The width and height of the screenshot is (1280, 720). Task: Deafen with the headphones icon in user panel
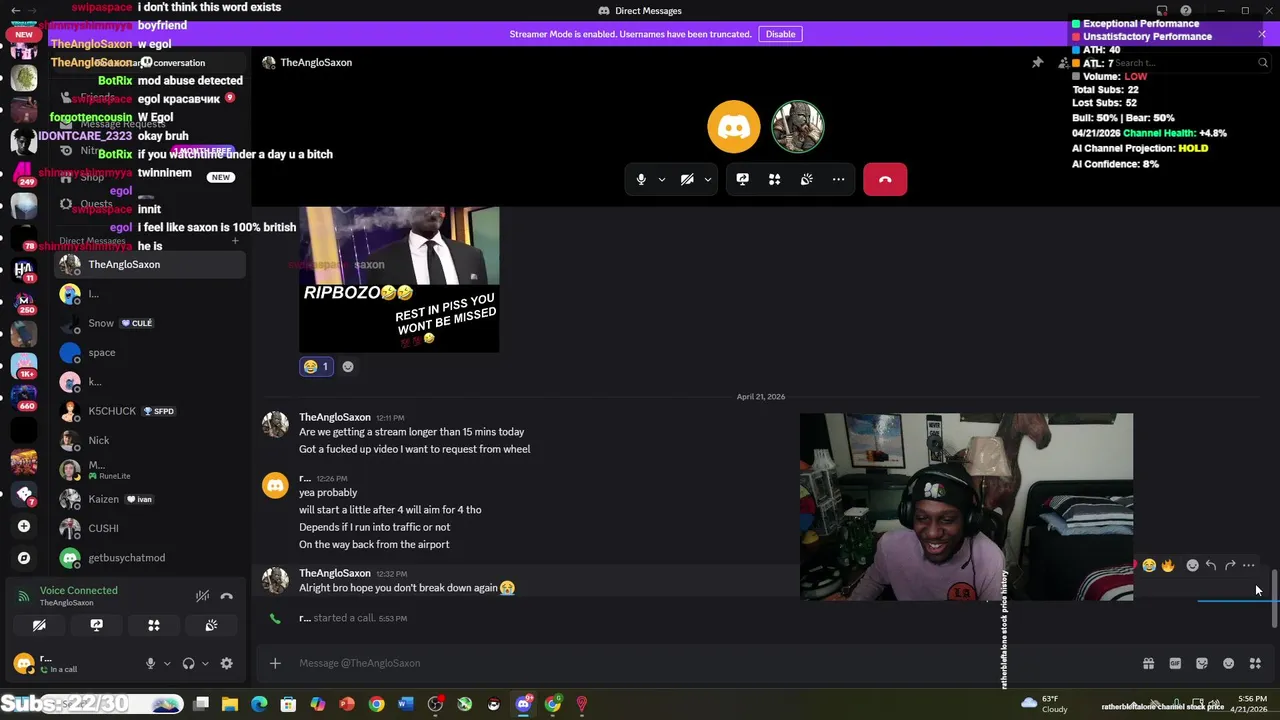(188, 663)
